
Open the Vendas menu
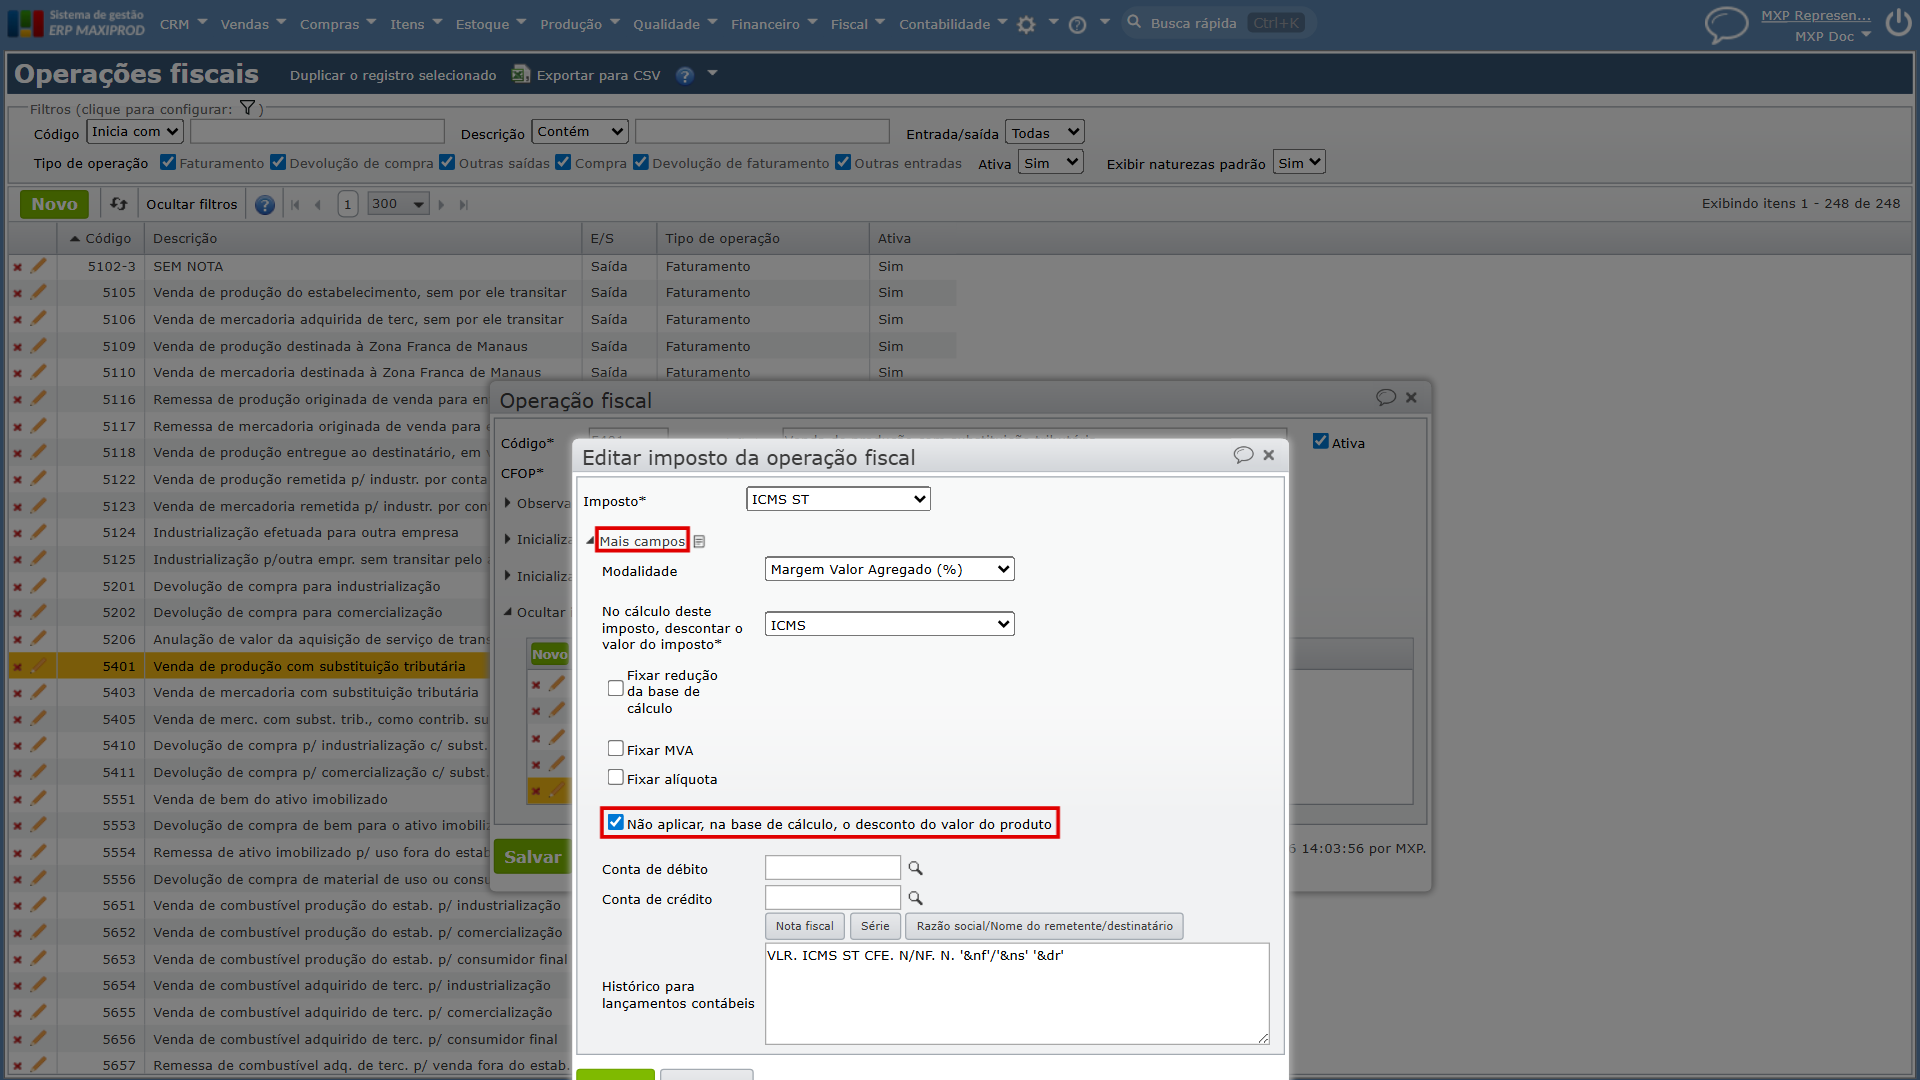(x=252, y=24)
